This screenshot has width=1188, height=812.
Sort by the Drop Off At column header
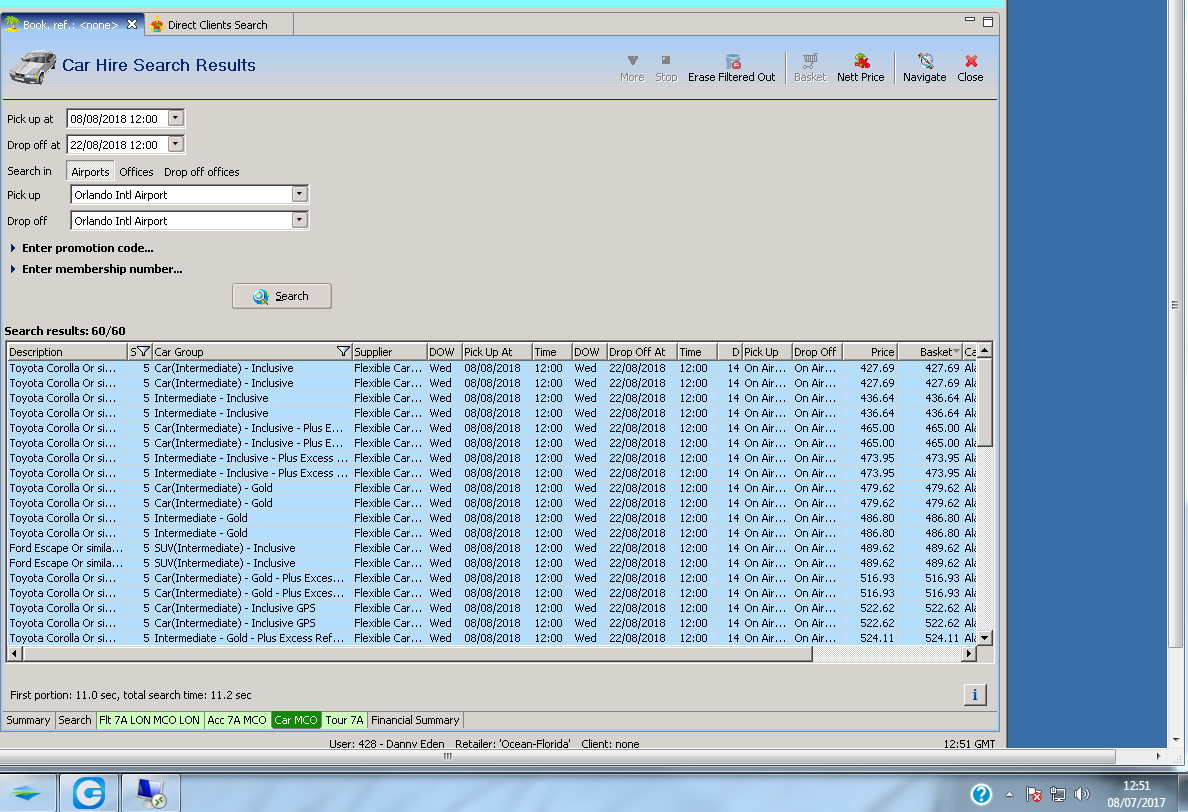click(642, 351)
